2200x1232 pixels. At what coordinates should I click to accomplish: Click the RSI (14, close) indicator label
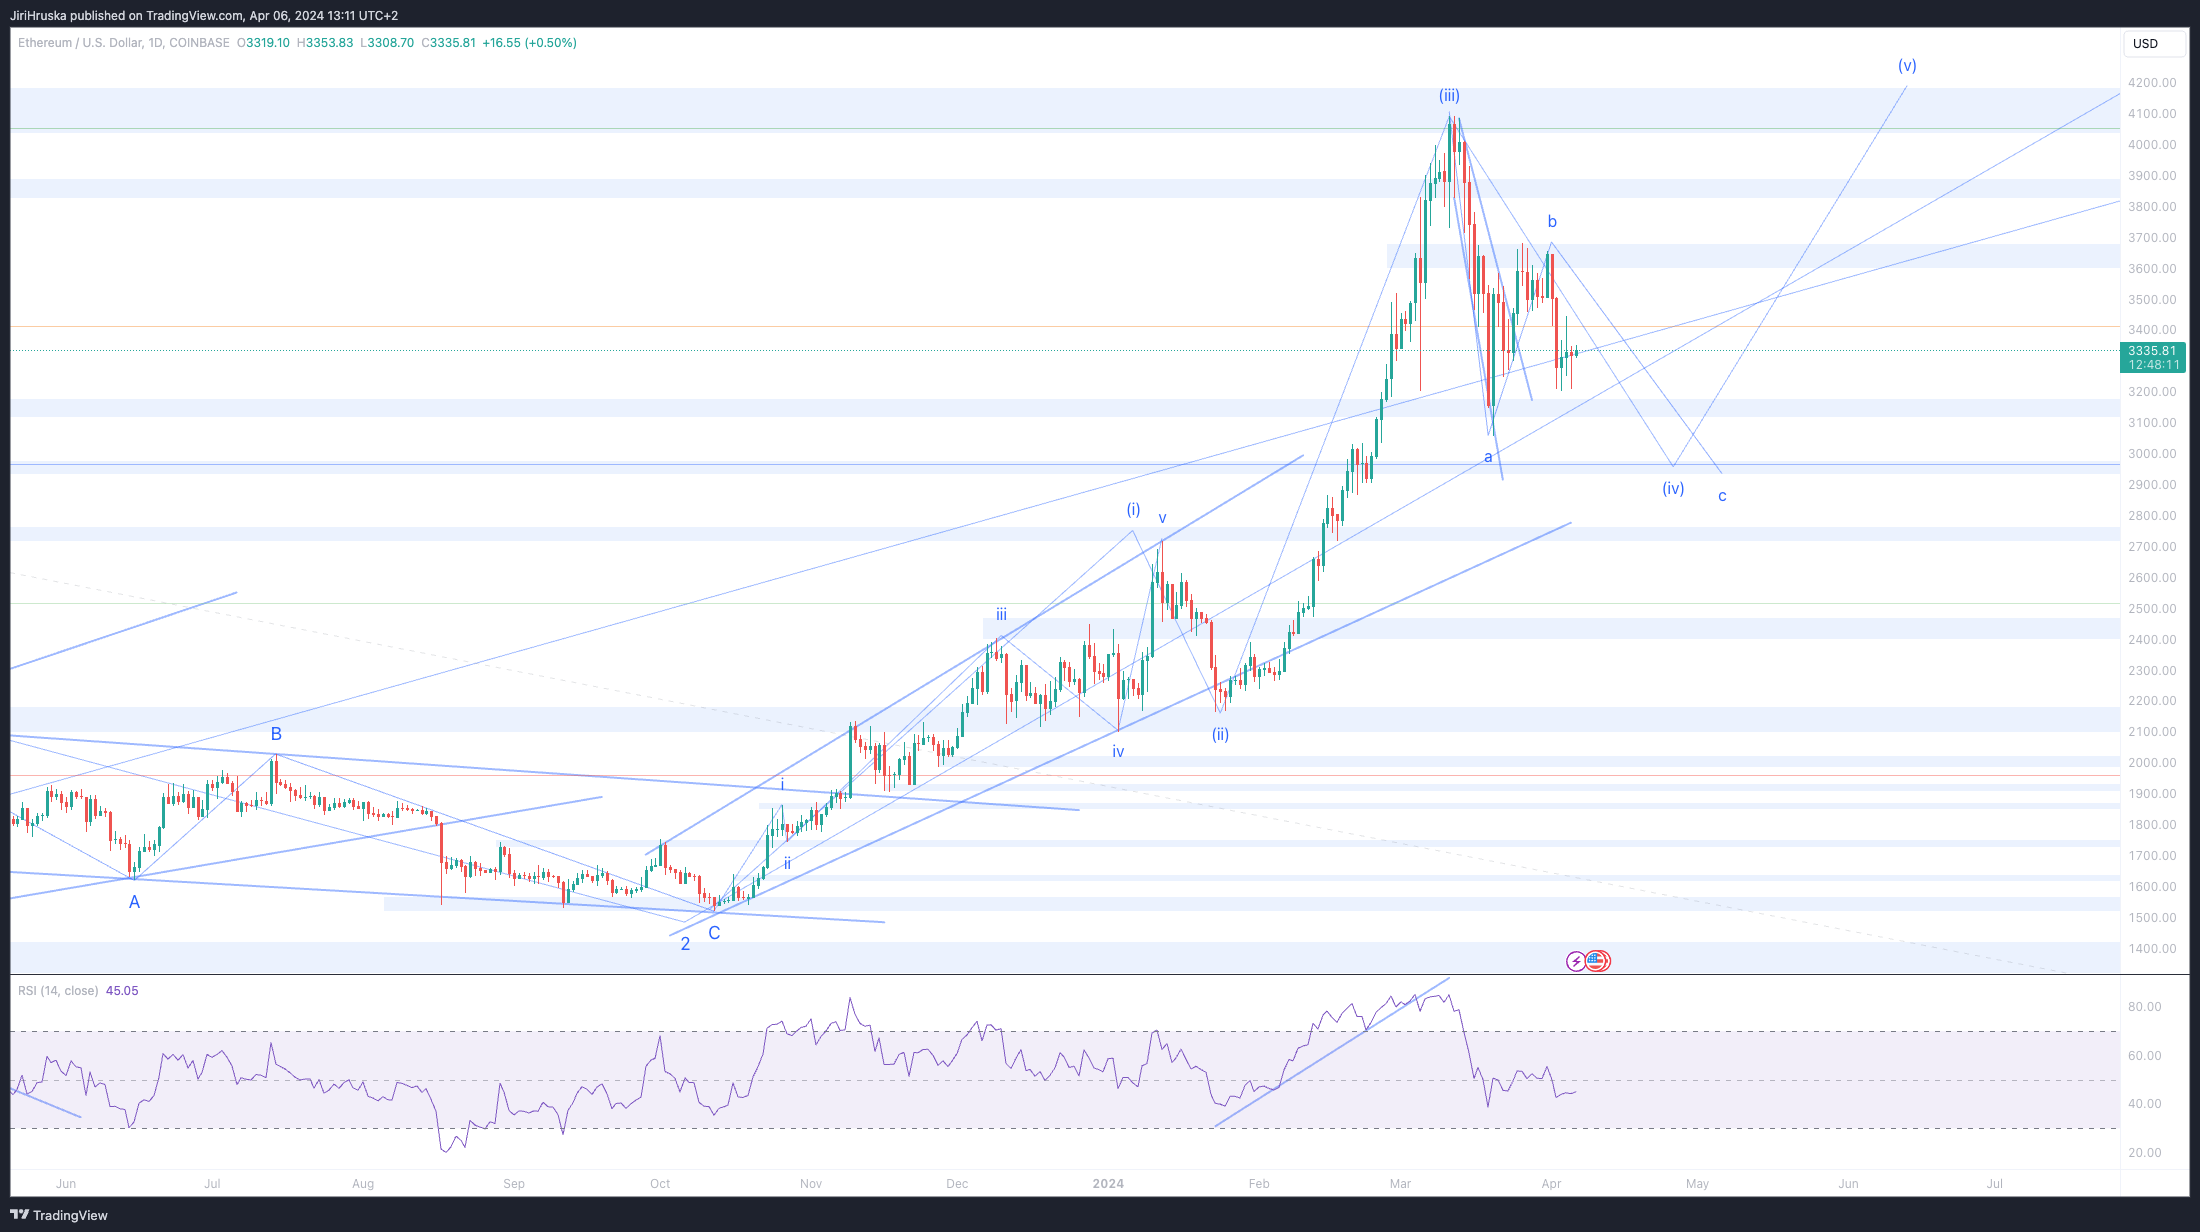58,991
